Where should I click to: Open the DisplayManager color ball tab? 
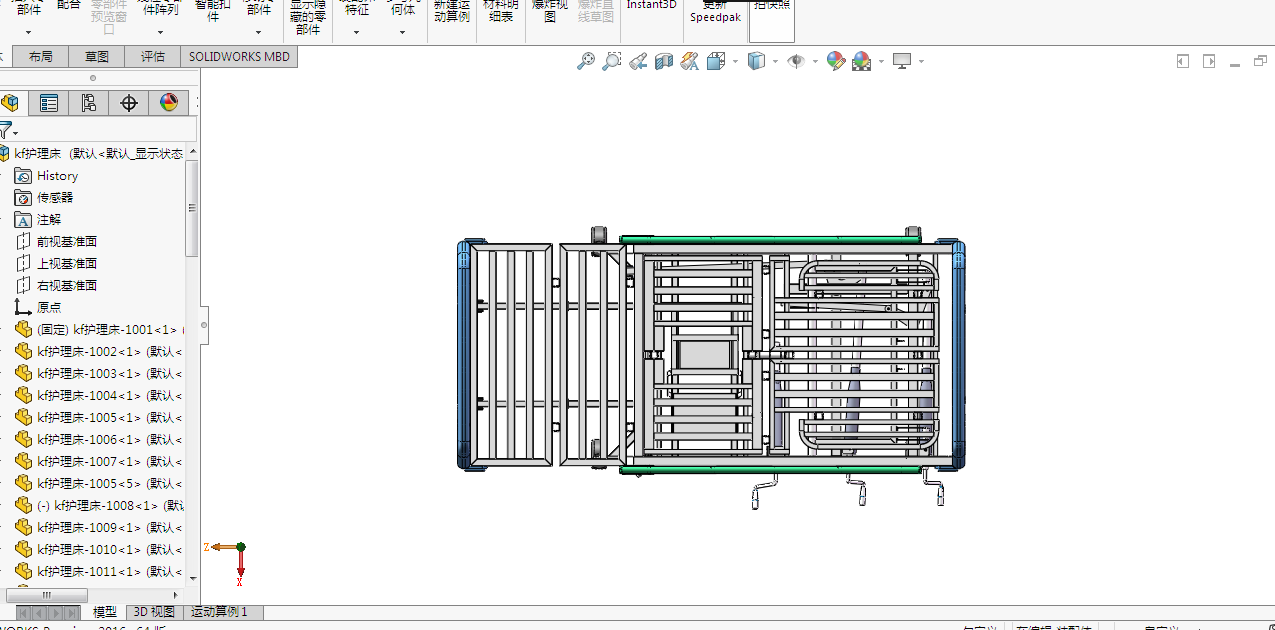[x=168, y=103]
